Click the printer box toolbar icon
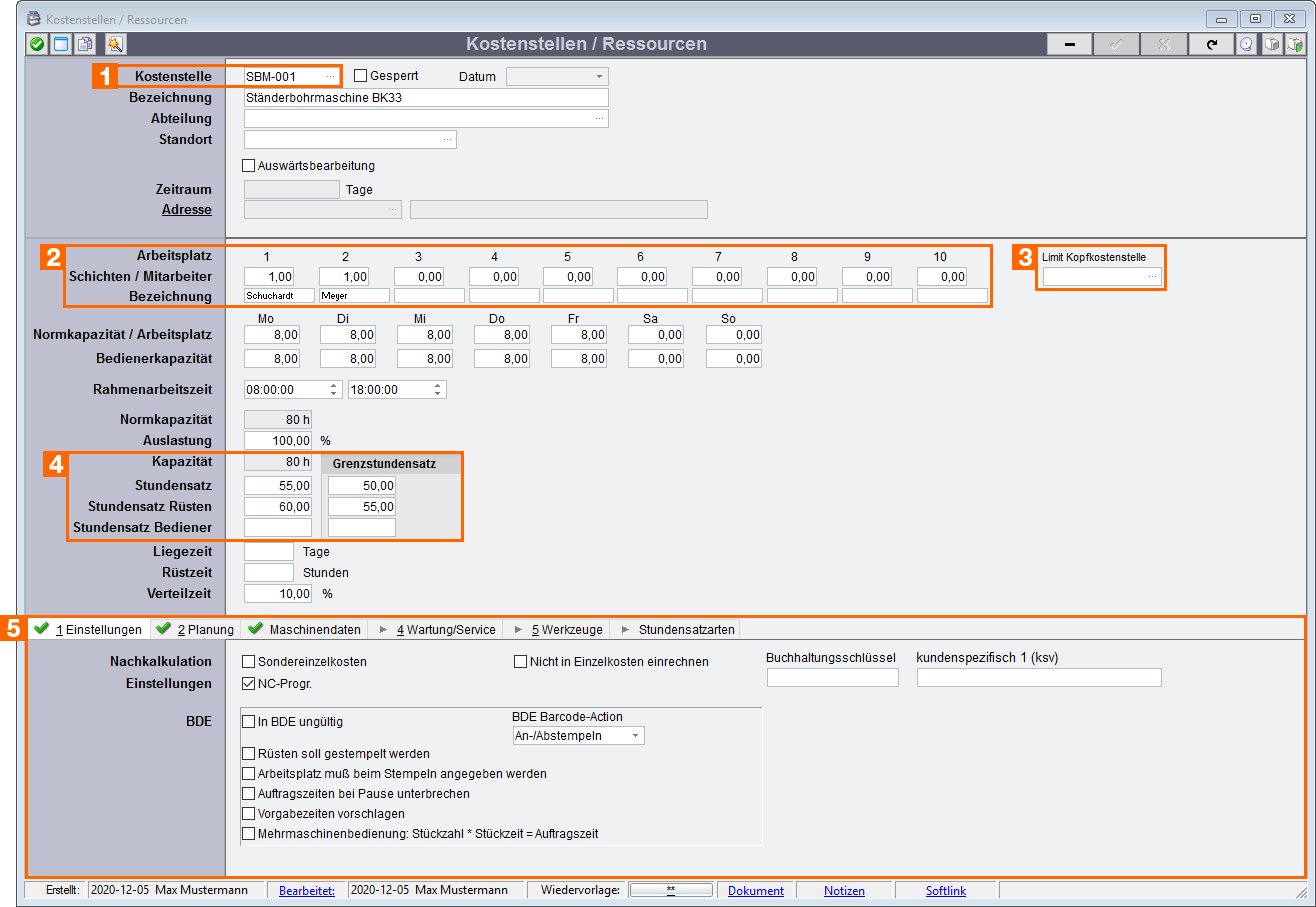Viewport: 1316px width, 907px height. click(1271, 44)
